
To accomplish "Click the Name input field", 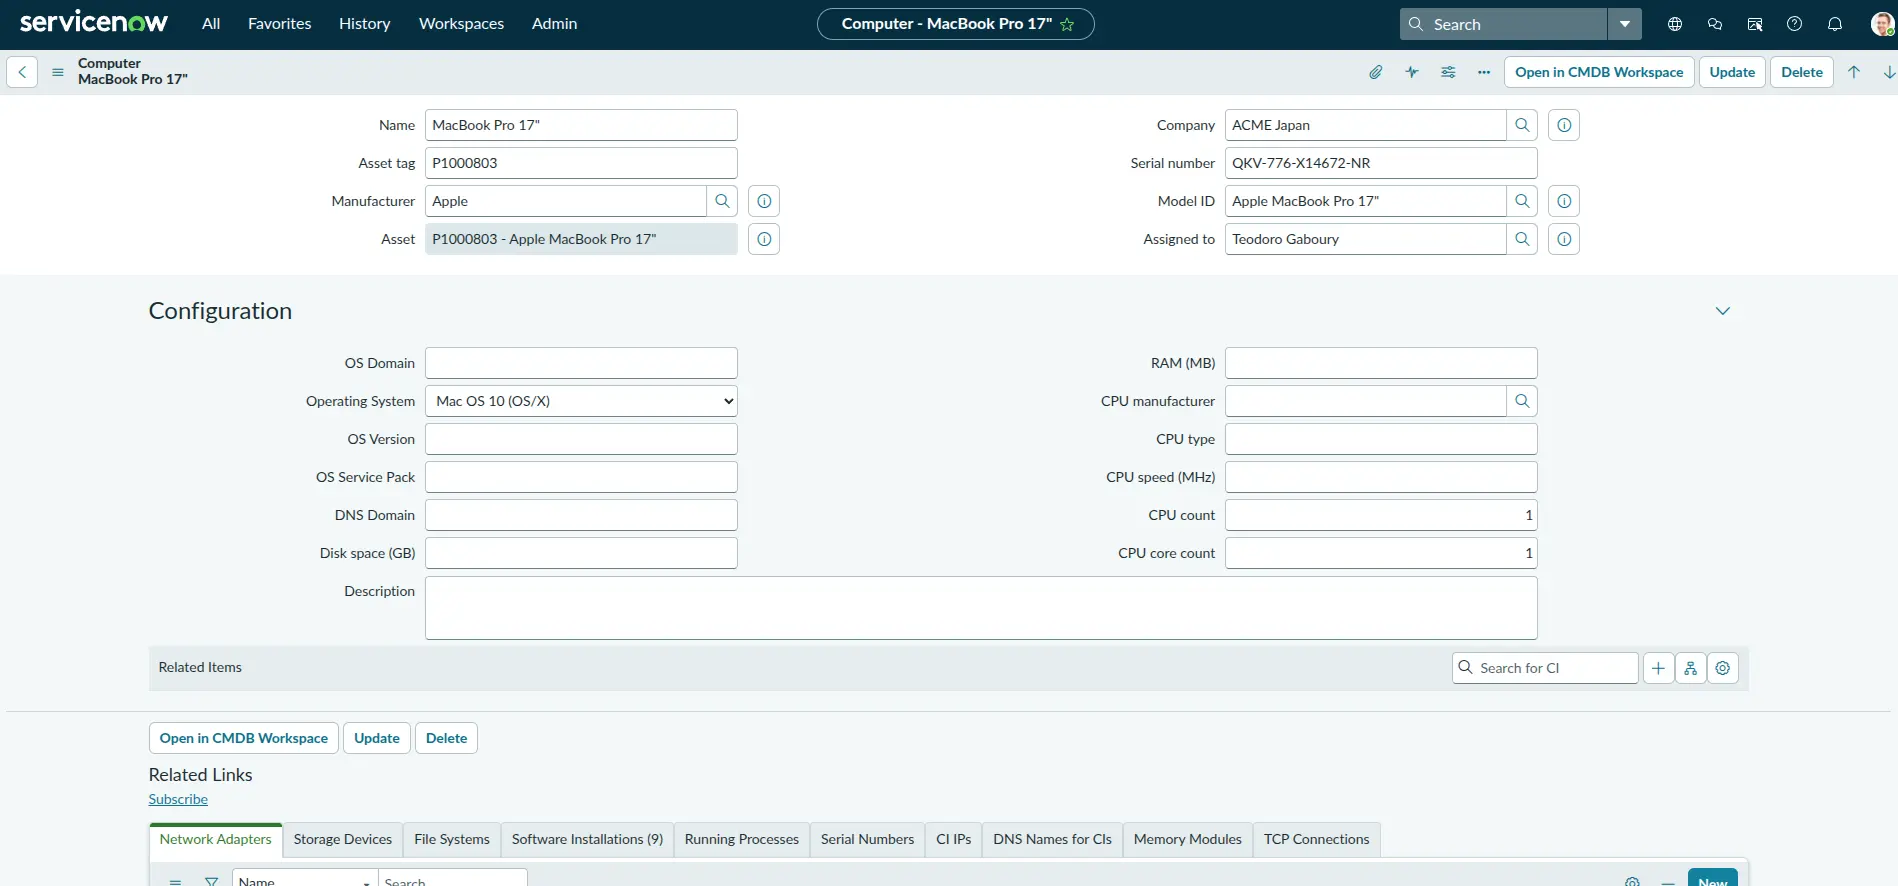I will [581, 125].
